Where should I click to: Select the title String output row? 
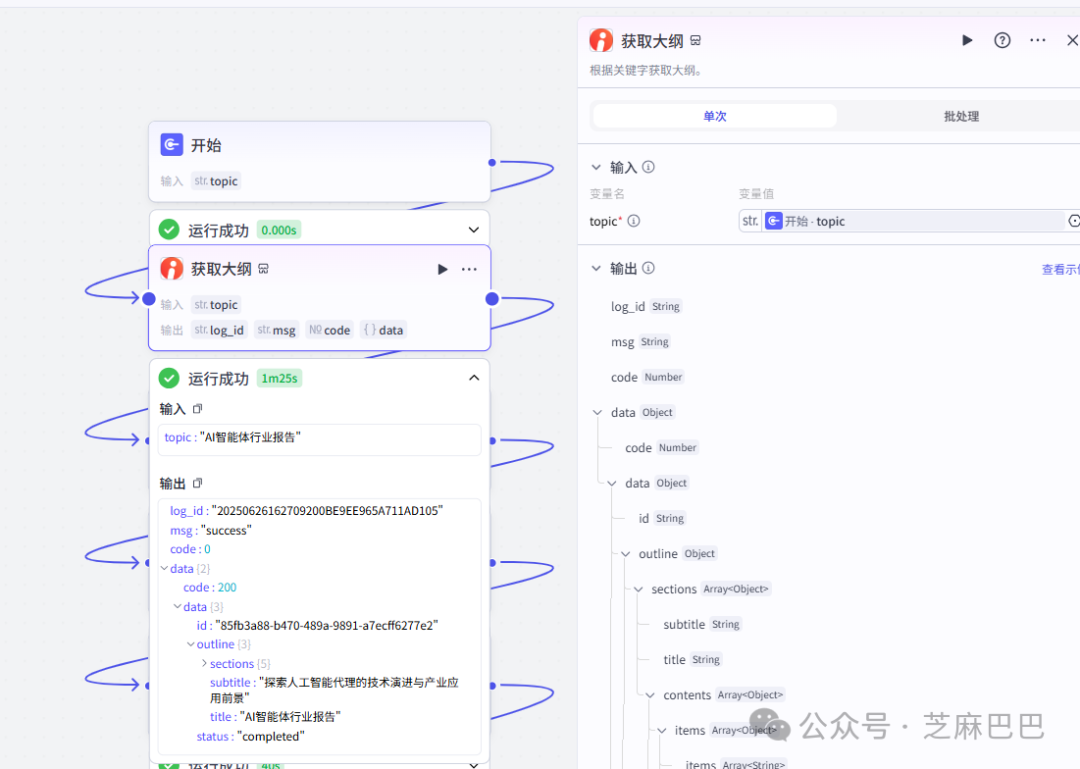692,659
